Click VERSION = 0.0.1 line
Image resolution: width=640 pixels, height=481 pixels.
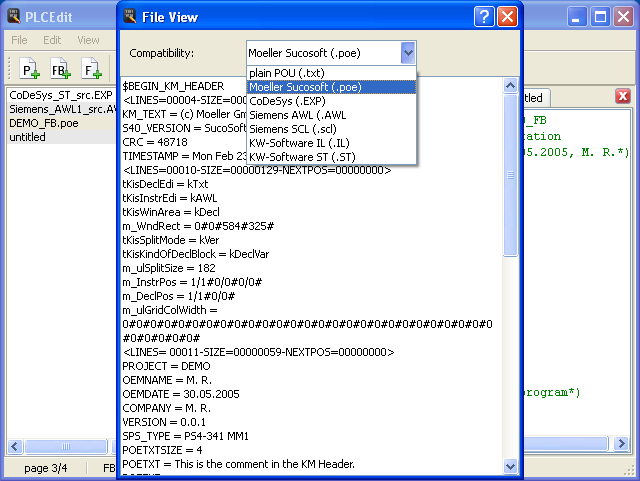coord(164,422)
